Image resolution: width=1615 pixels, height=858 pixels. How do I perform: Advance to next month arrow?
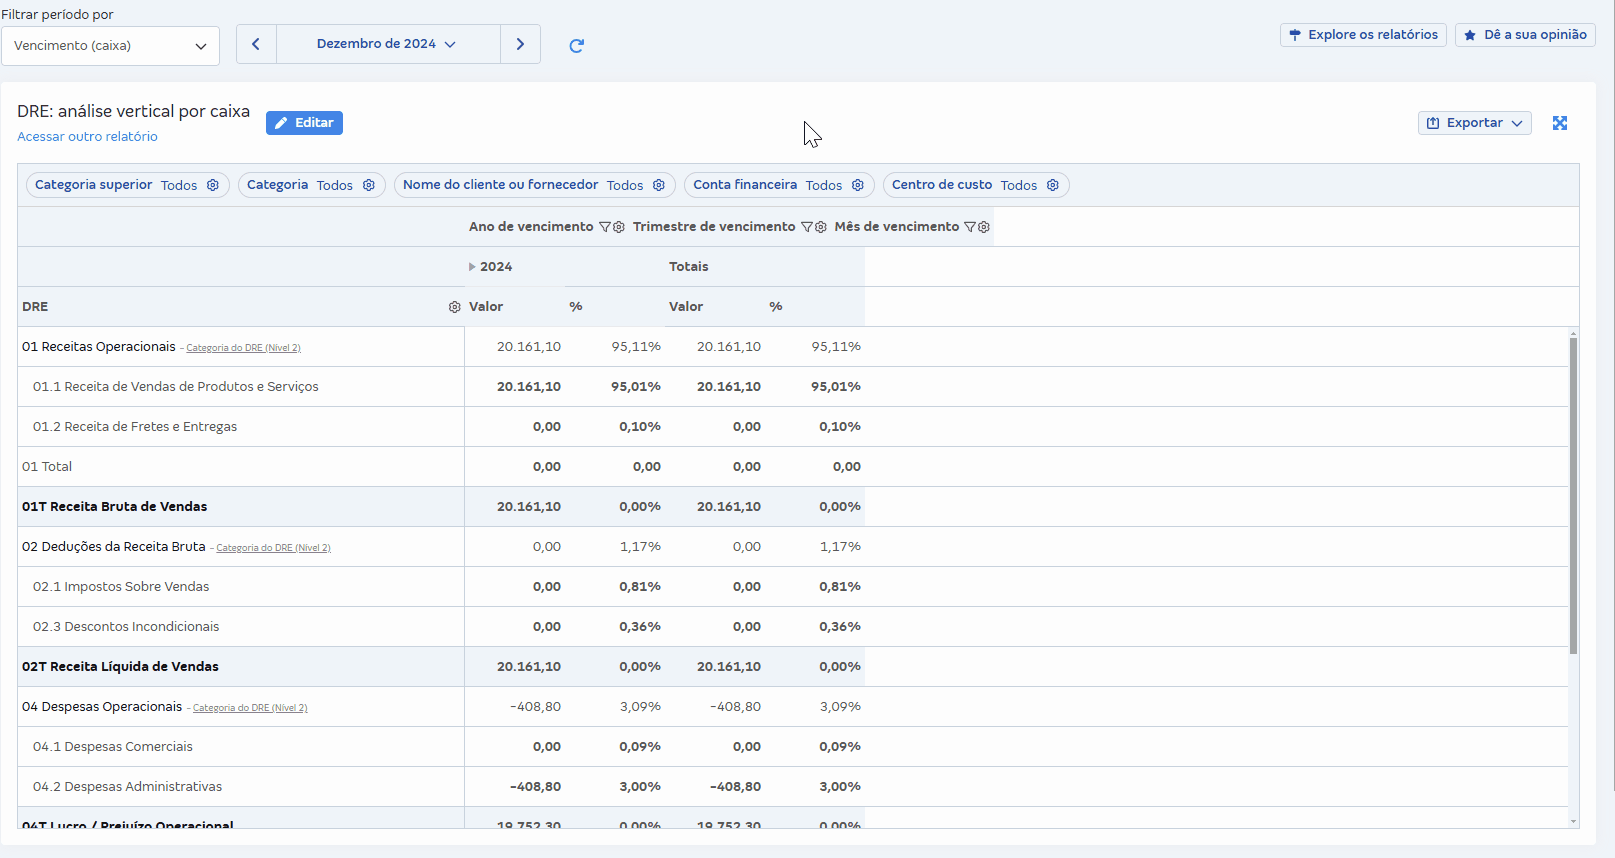click(520, 44)
